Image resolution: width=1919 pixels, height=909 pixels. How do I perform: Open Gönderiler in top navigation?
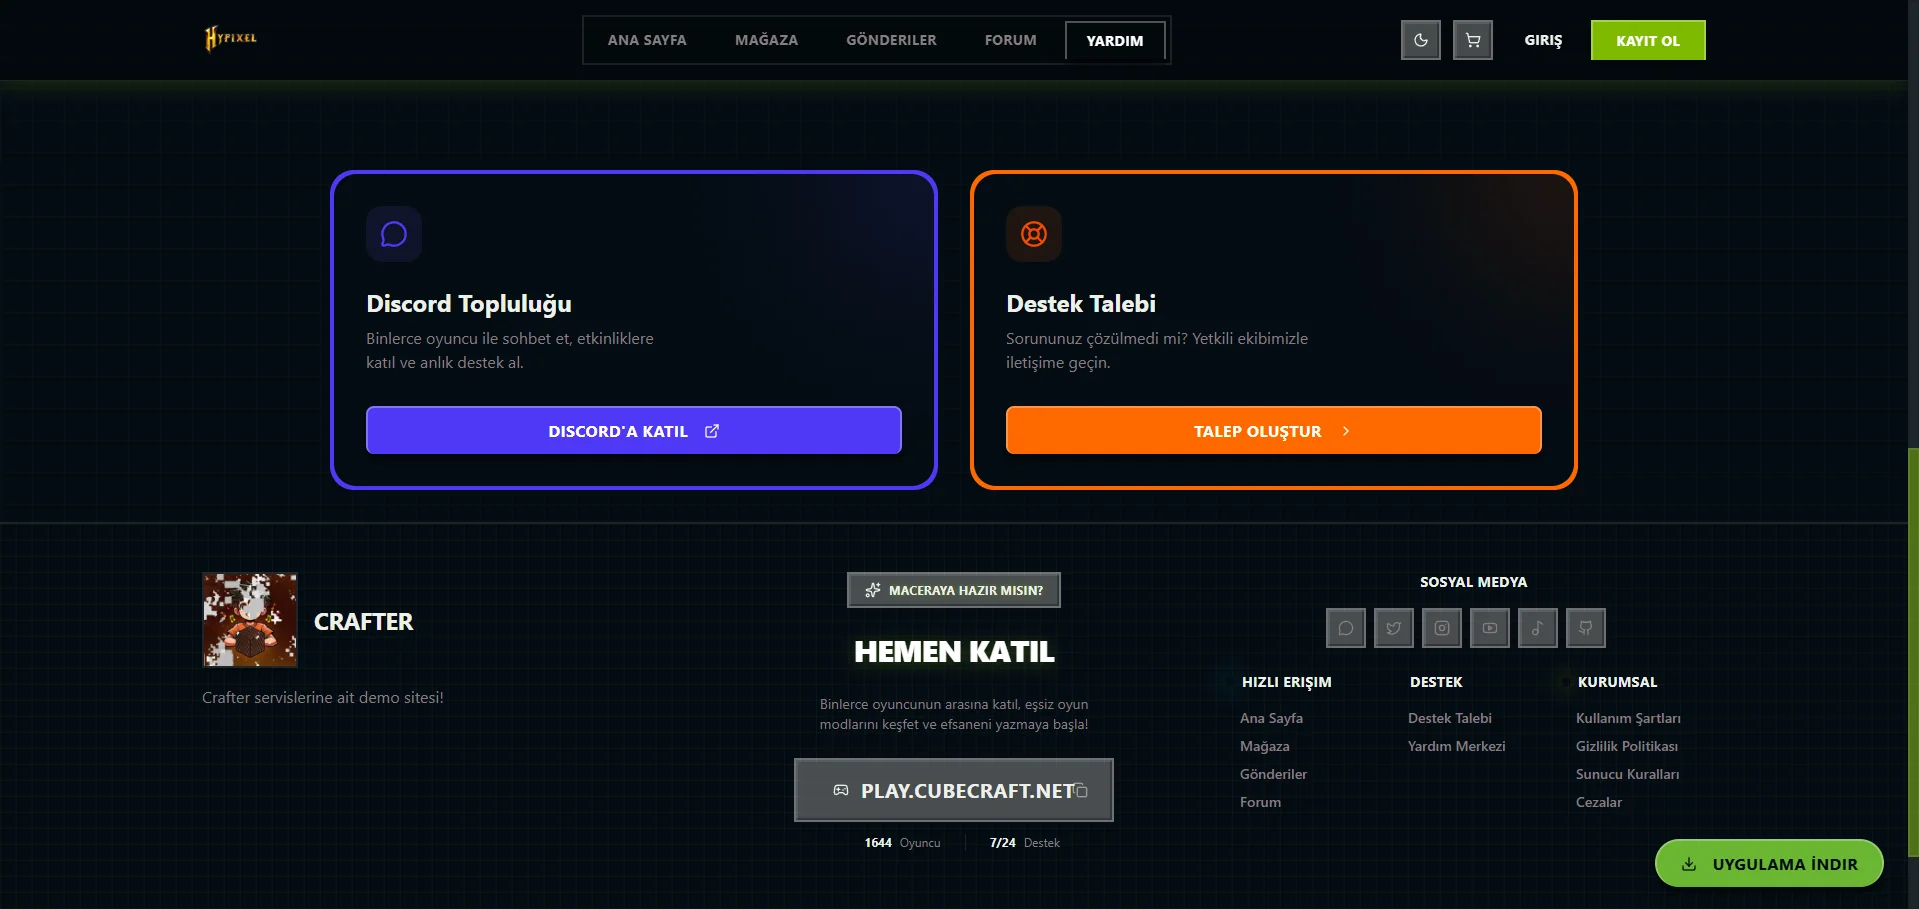(x=891, y=40)
